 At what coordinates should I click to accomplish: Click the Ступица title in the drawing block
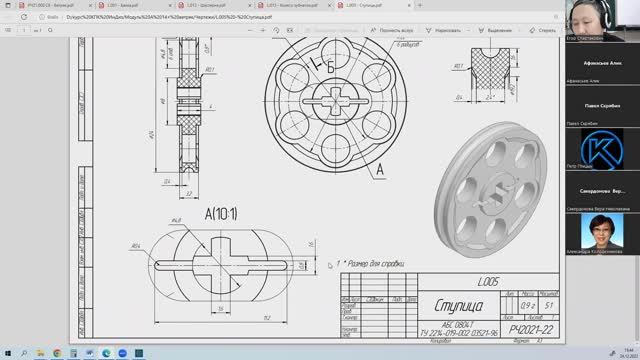(458, 306)
